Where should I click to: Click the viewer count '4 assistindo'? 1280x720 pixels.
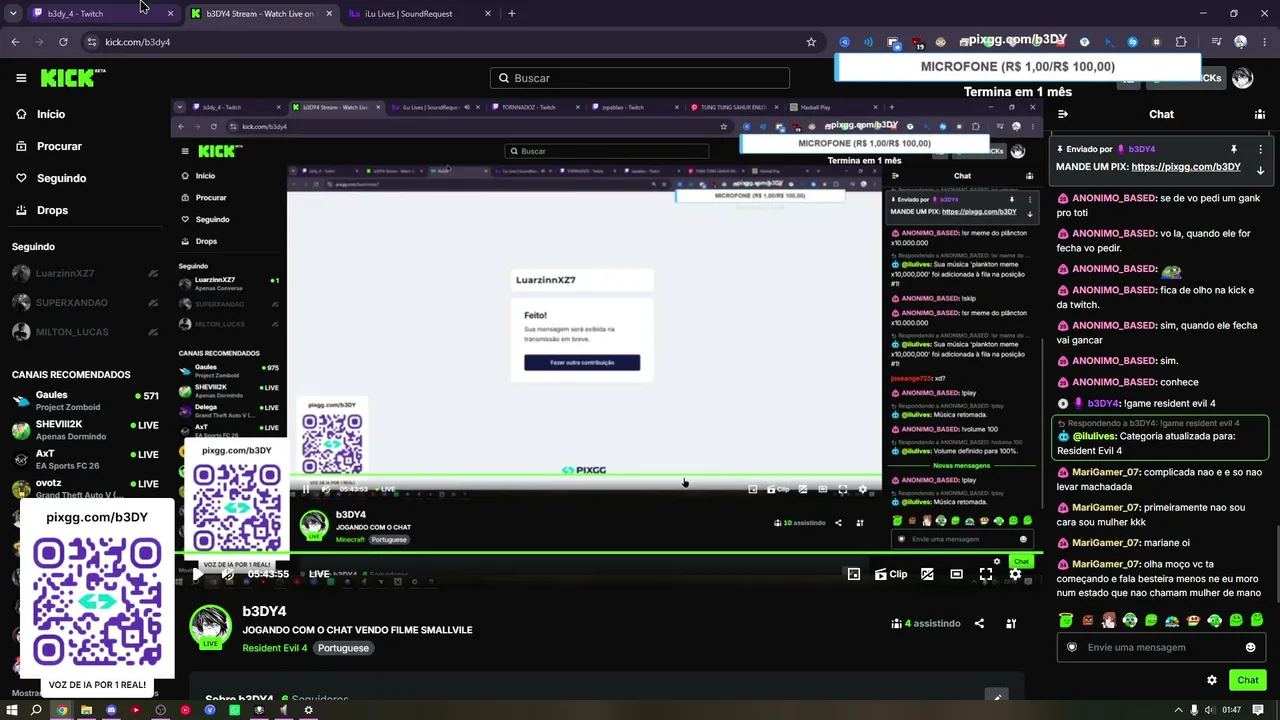point(926,623)
